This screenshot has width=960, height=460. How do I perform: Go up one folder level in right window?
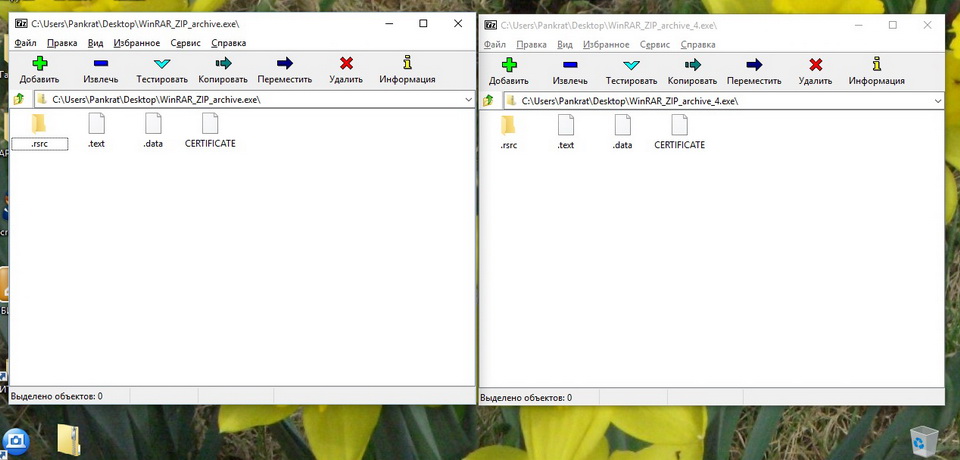(489, 100)
